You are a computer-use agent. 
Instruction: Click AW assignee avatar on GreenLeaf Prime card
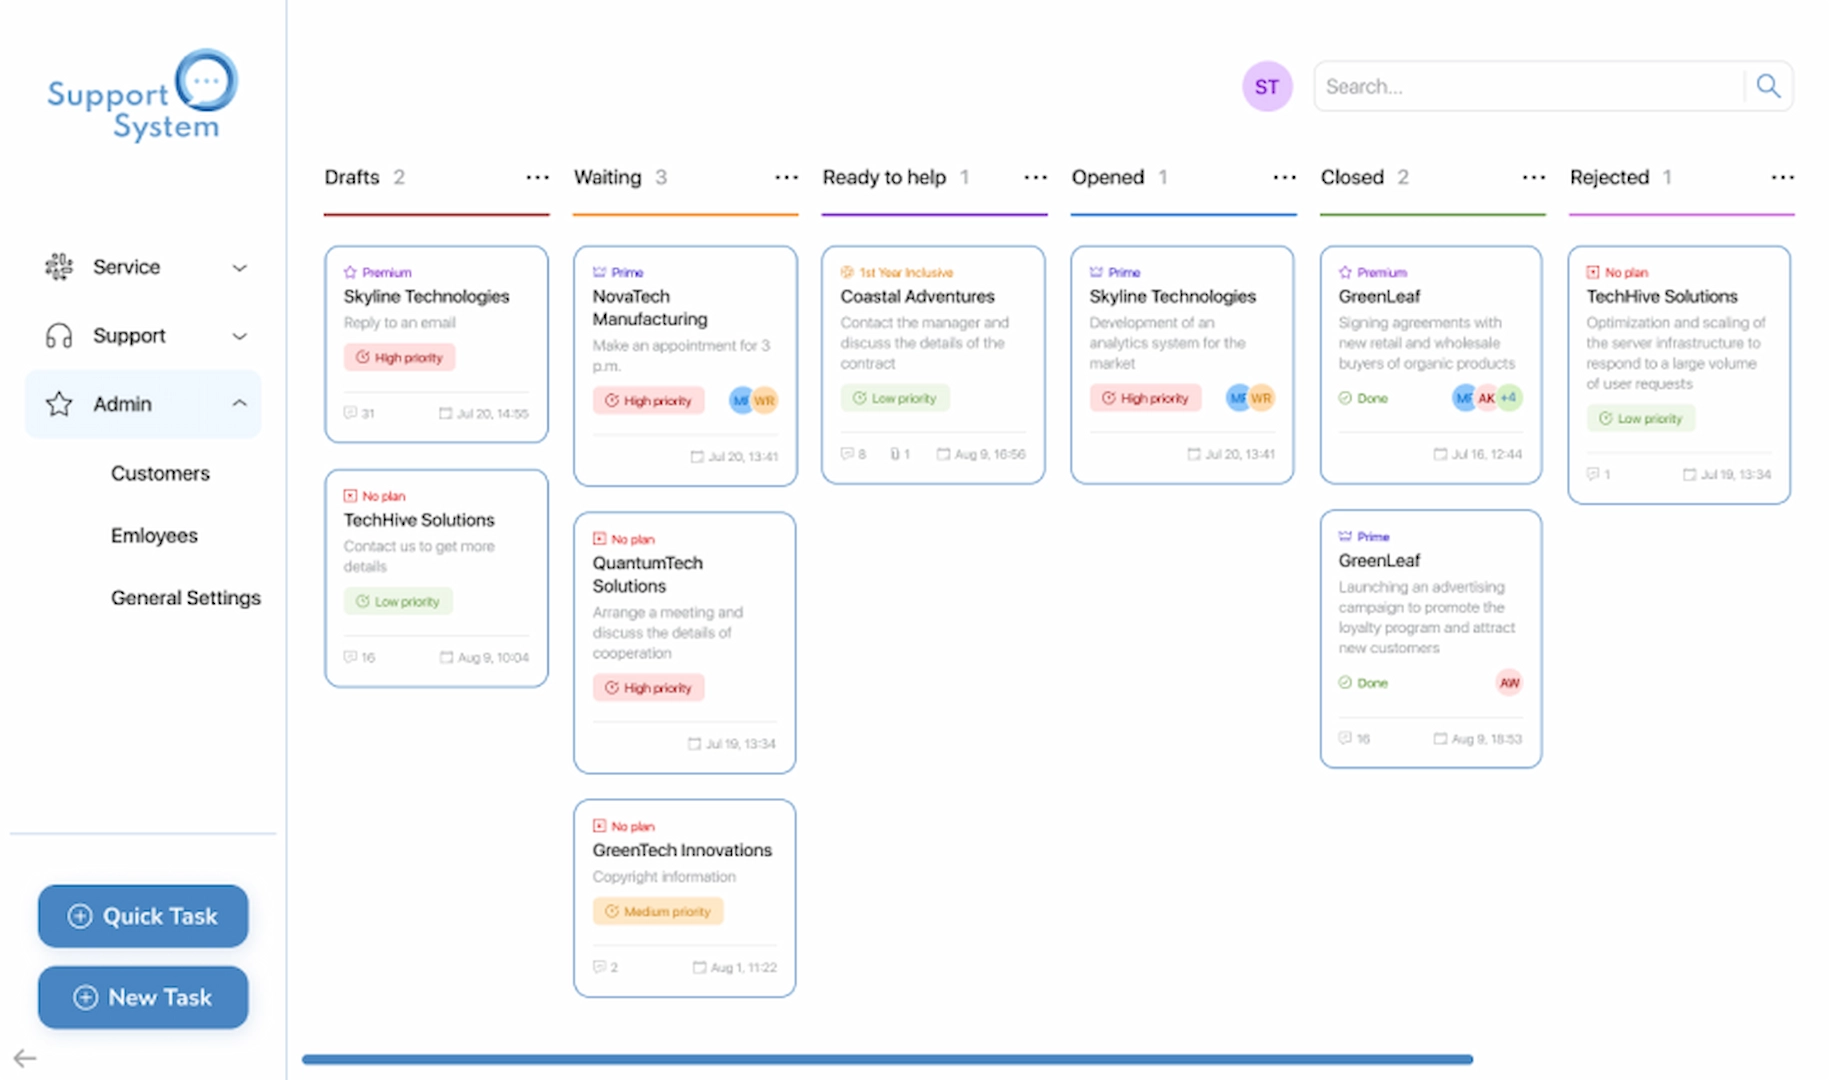[1509, 683]
